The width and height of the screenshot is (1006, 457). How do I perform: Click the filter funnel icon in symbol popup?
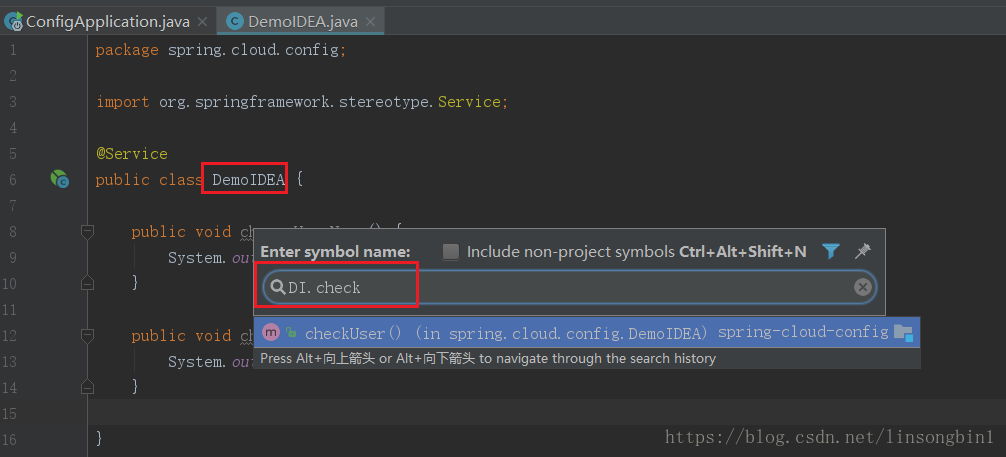pos(831,251)
